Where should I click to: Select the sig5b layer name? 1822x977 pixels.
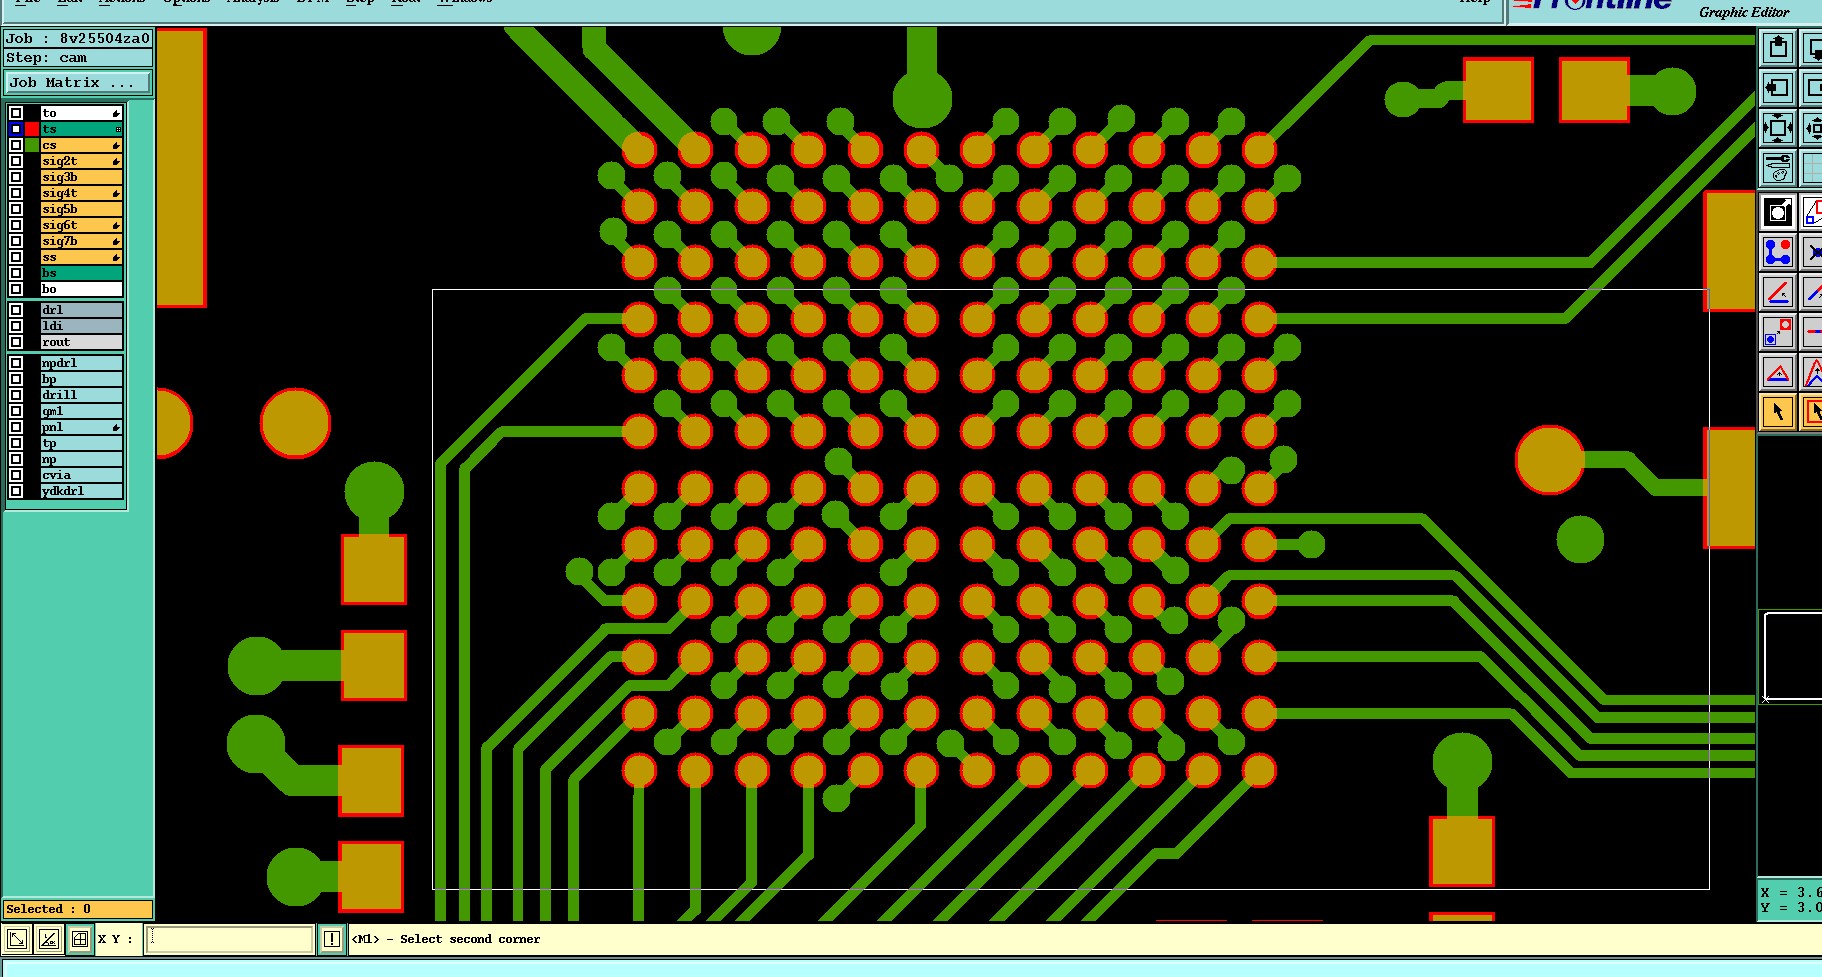(x=82, y=209)
